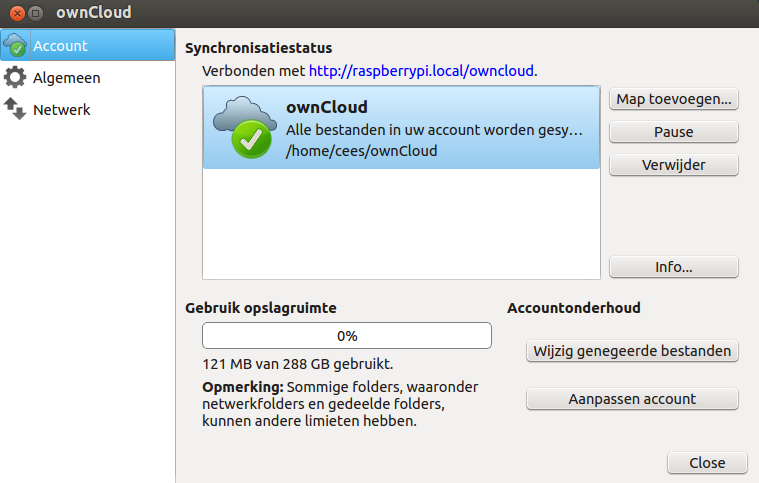Click the cloud icon beside Account in sidebar

pos(15,46)
